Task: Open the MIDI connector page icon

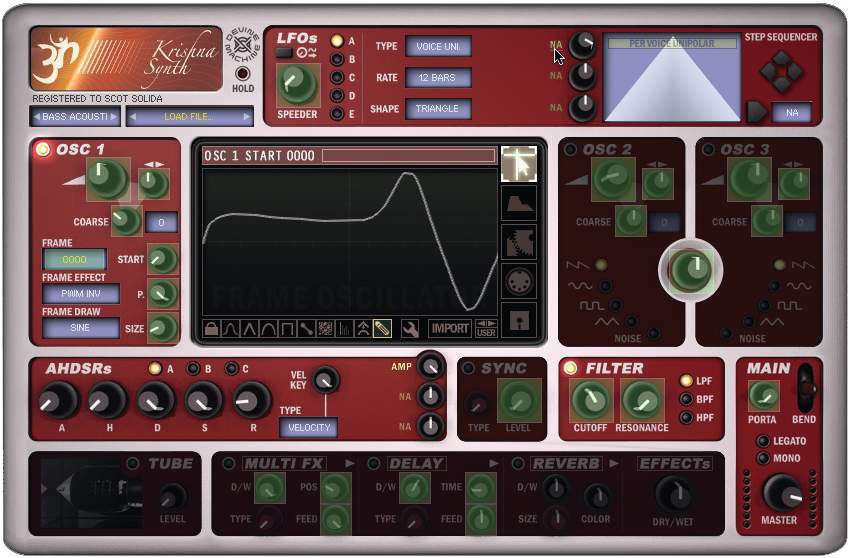Action: (x=519, y=281)
